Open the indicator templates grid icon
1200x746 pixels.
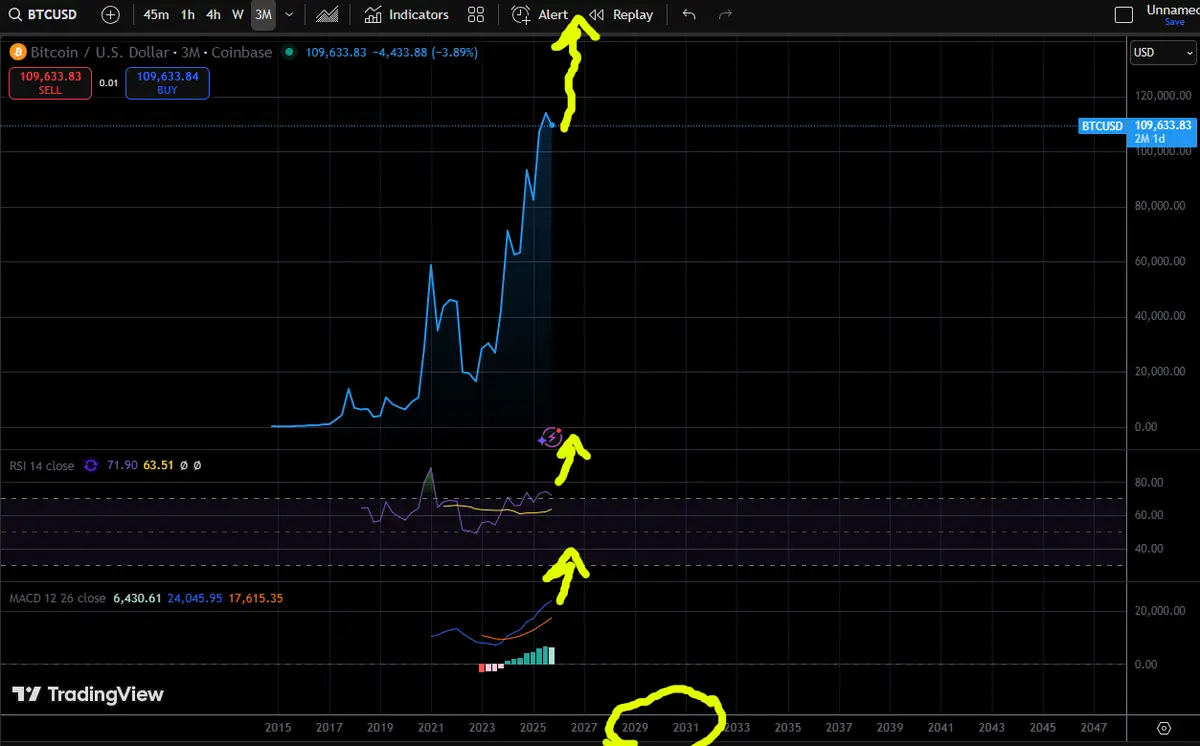pos(476,15)
